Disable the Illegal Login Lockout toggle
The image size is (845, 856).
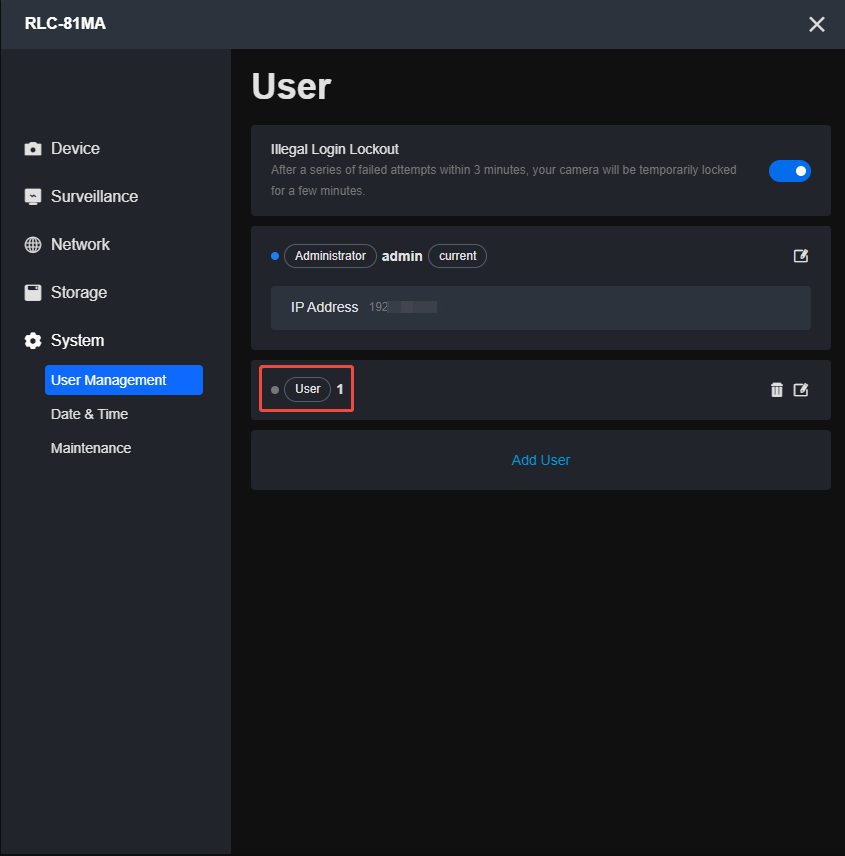click(x=789, y=171)
